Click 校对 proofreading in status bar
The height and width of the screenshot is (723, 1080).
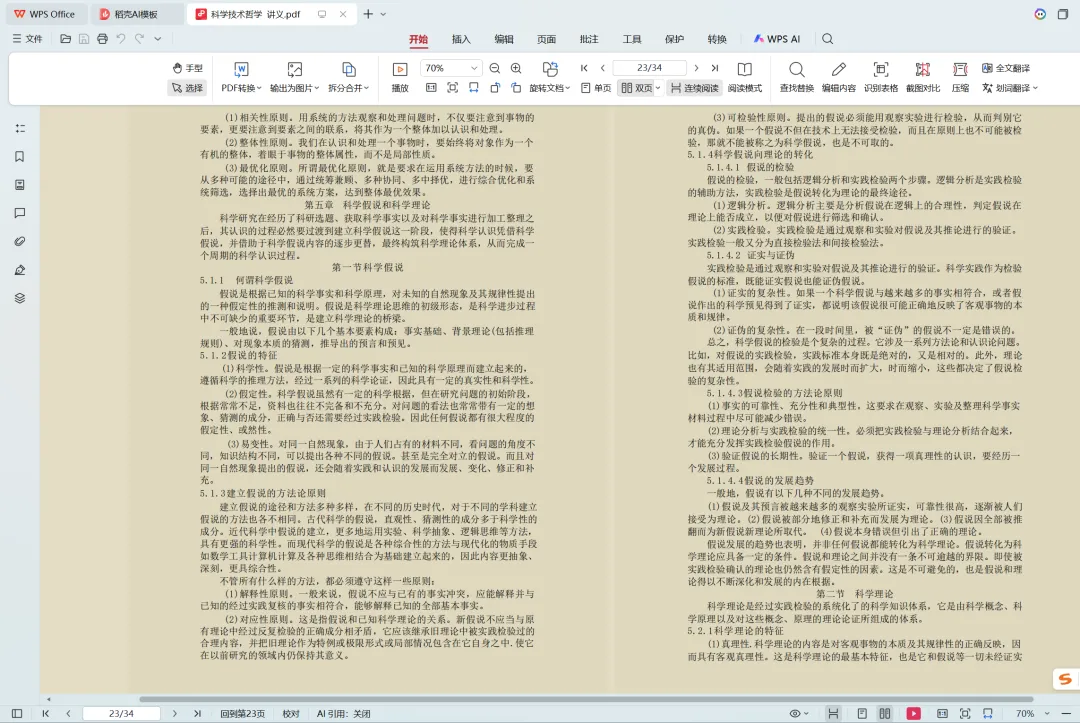tap(291, 714)
